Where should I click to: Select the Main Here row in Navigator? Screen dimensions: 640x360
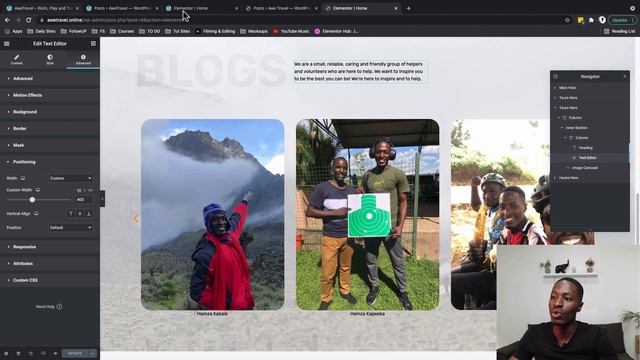(590, 88)
